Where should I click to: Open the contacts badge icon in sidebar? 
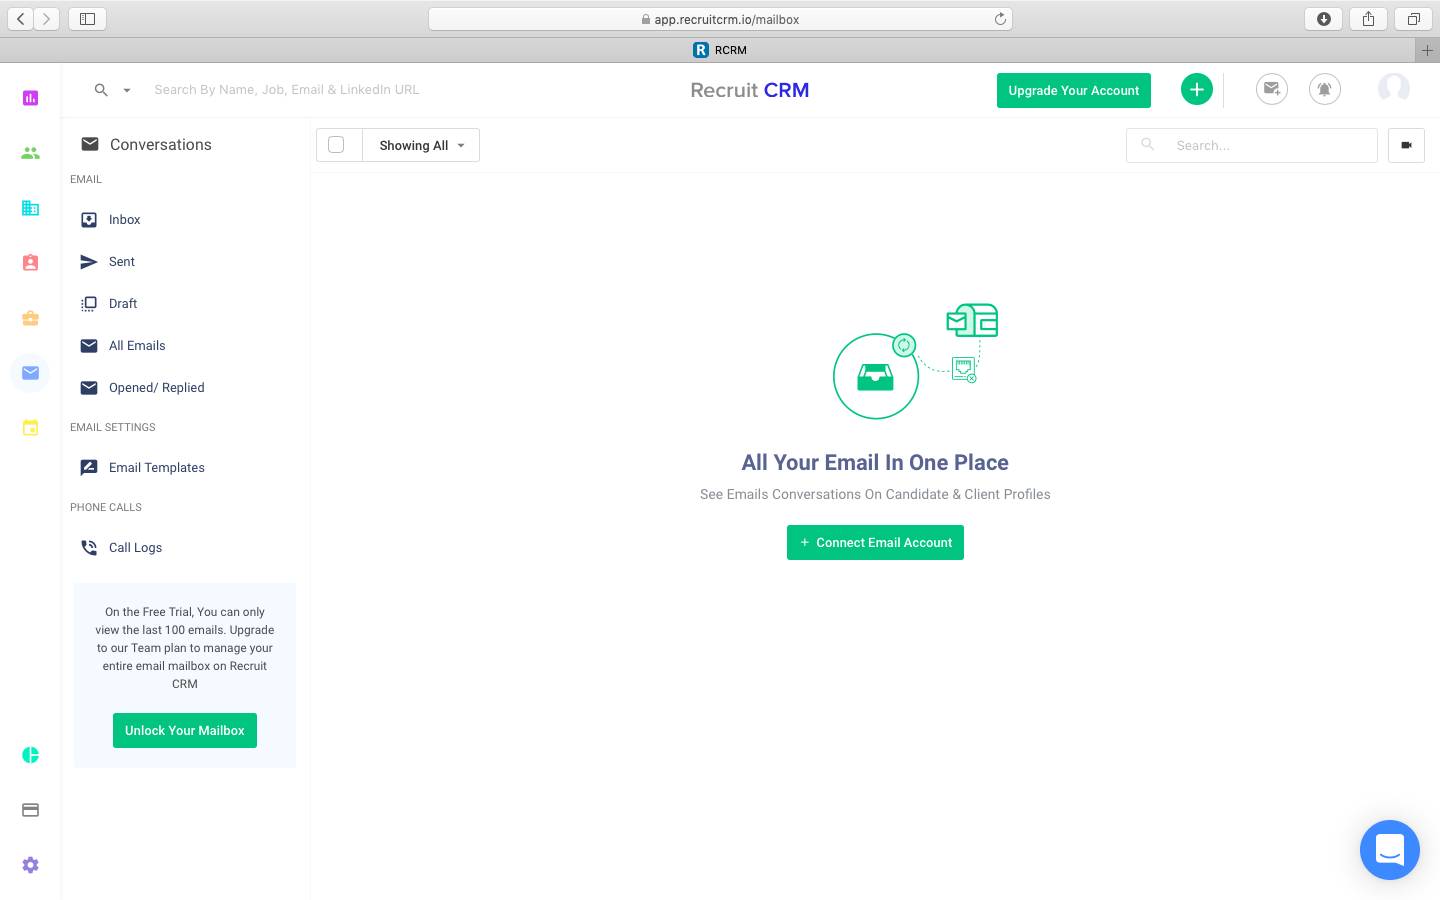point(30,263)
